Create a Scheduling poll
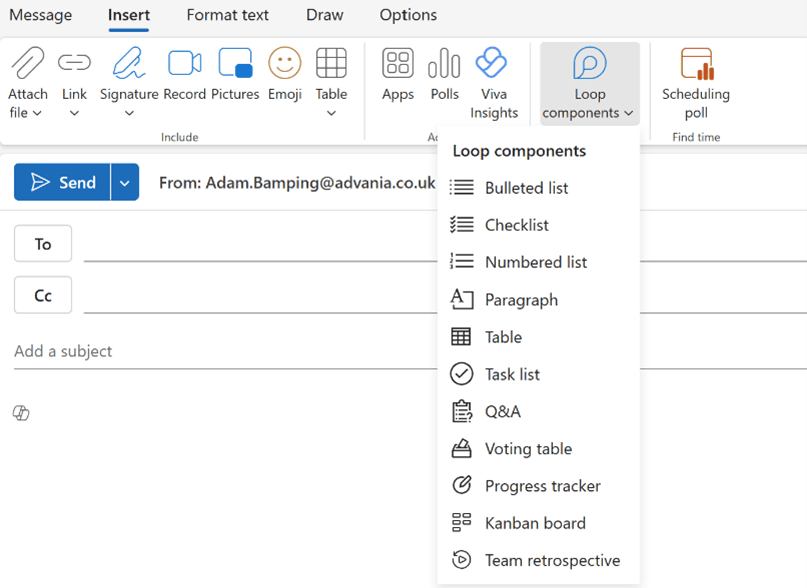Image resolution: width=807 pixels, height=588 pixels. [x=696, y=82]
